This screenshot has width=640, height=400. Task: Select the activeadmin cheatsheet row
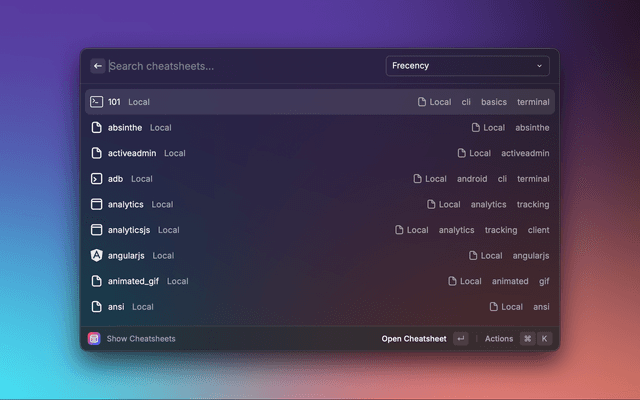pos(320,153)
